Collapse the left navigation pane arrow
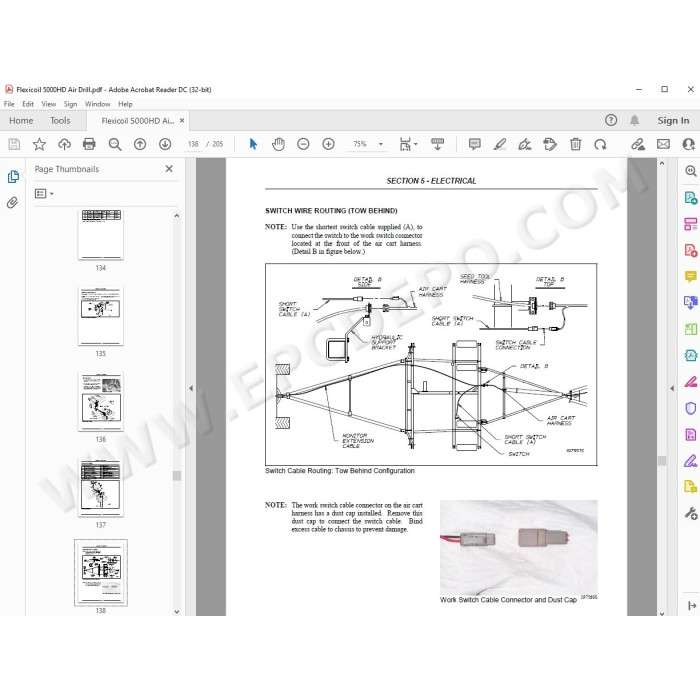 (x=191, y=388)
